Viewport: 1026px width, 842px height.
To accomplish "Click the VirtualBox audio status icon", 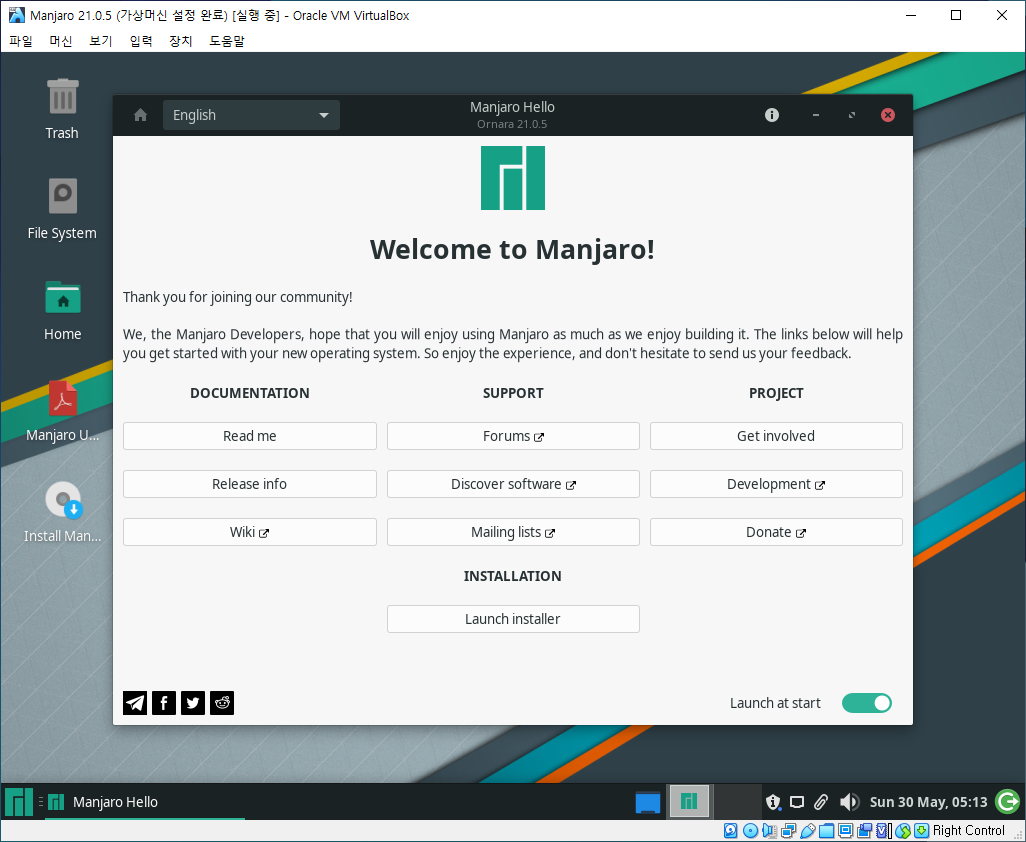I will (x=770, y=831).
